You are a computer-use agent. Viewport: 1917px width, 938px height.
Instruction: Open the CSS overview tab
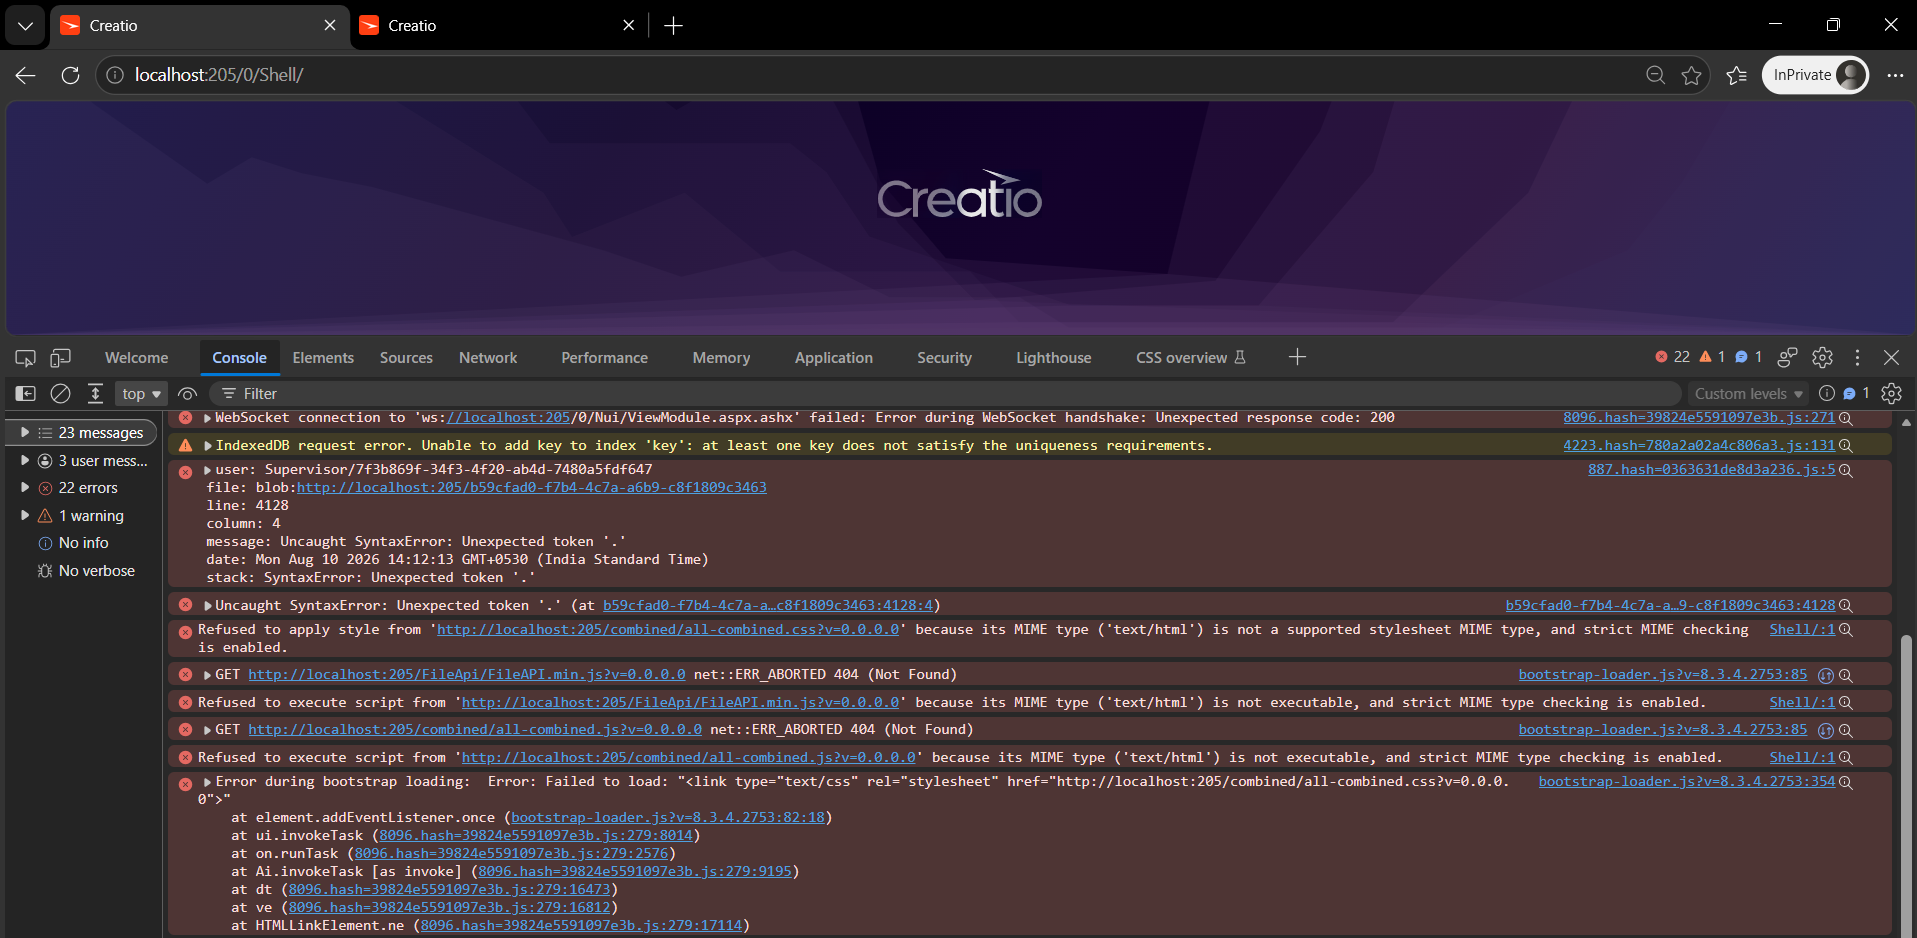pos(1190,358)
